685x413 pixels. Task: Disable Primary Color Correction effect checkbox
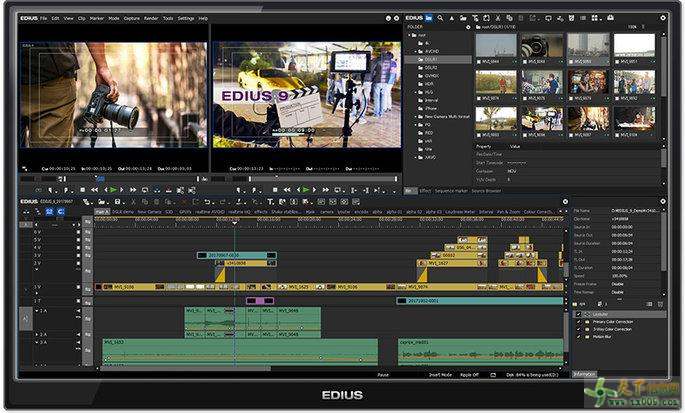tap(579, 322)
